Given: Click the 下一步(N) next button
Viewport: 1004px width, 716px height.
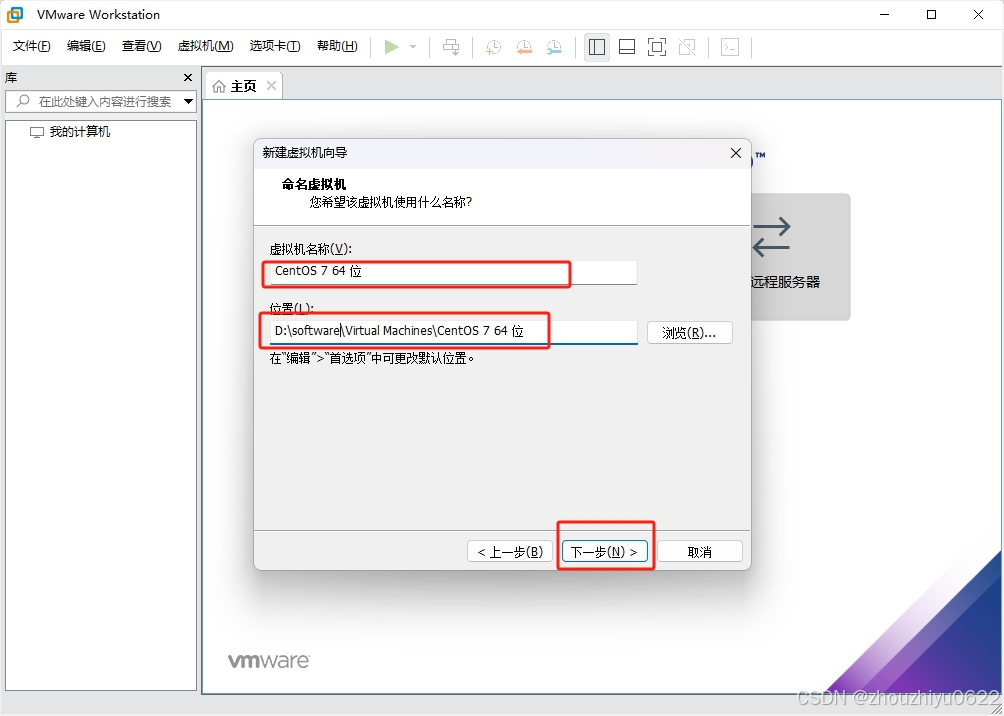Looking at the screenshot, I should (604, 552).
